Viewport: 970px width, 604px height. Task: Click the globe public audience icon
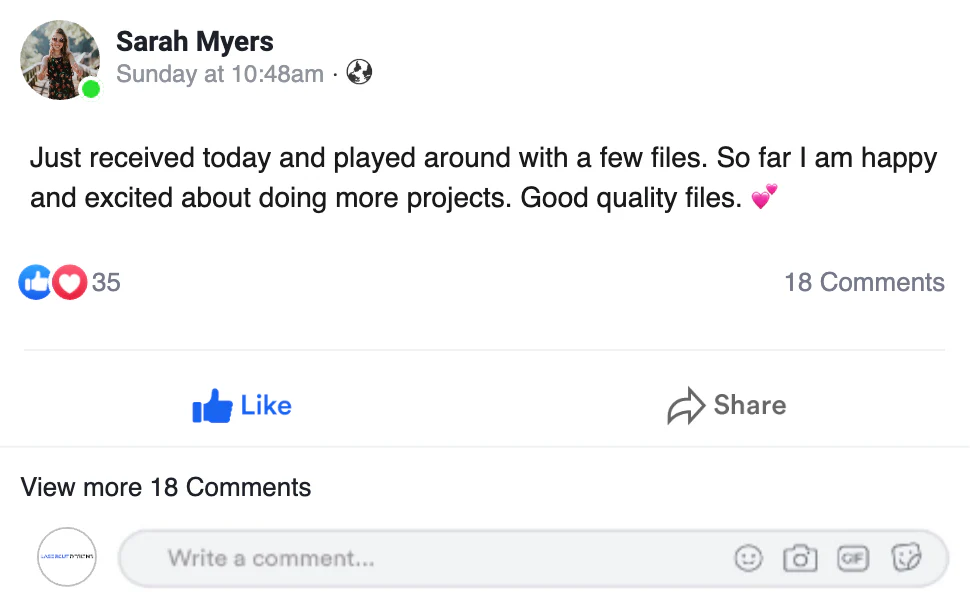359,72
